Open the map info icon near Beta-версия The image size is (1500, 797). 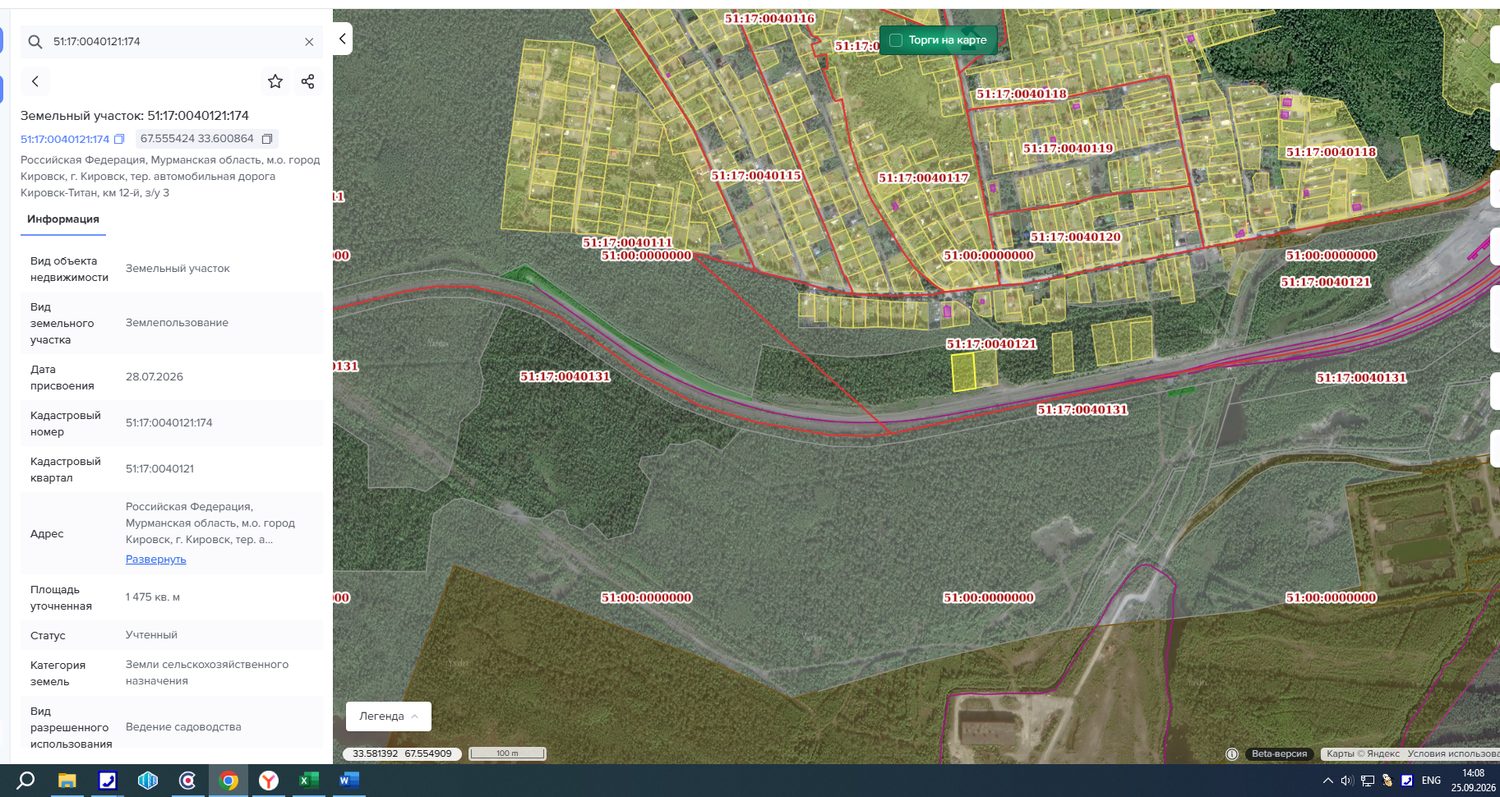coord(1232,754)
